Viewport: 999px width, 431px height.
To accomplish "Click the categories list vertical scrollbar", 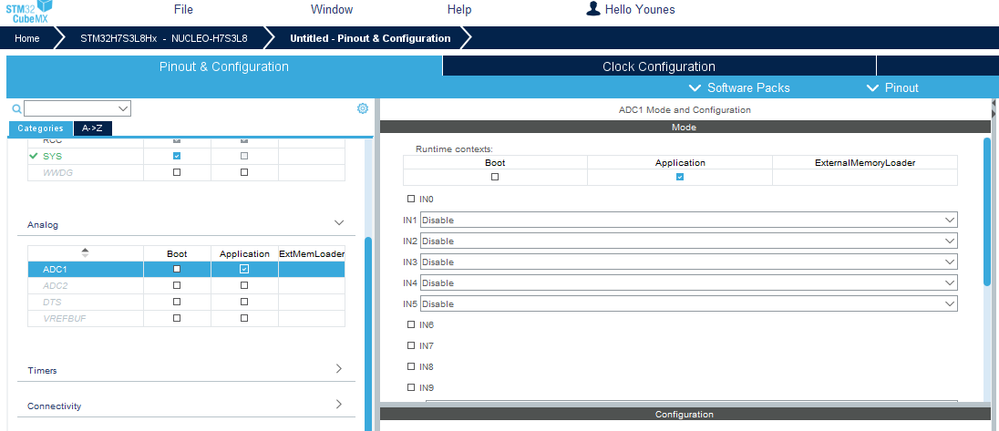I will (368, 335).
